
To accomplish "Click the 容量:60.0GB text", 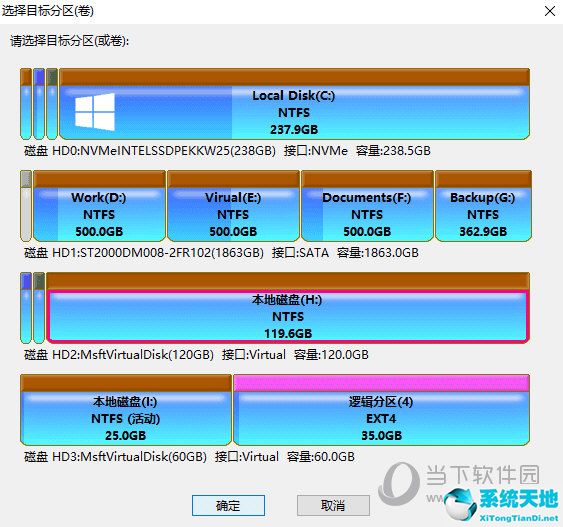I will pyautogui.click(x=321, y=457).
